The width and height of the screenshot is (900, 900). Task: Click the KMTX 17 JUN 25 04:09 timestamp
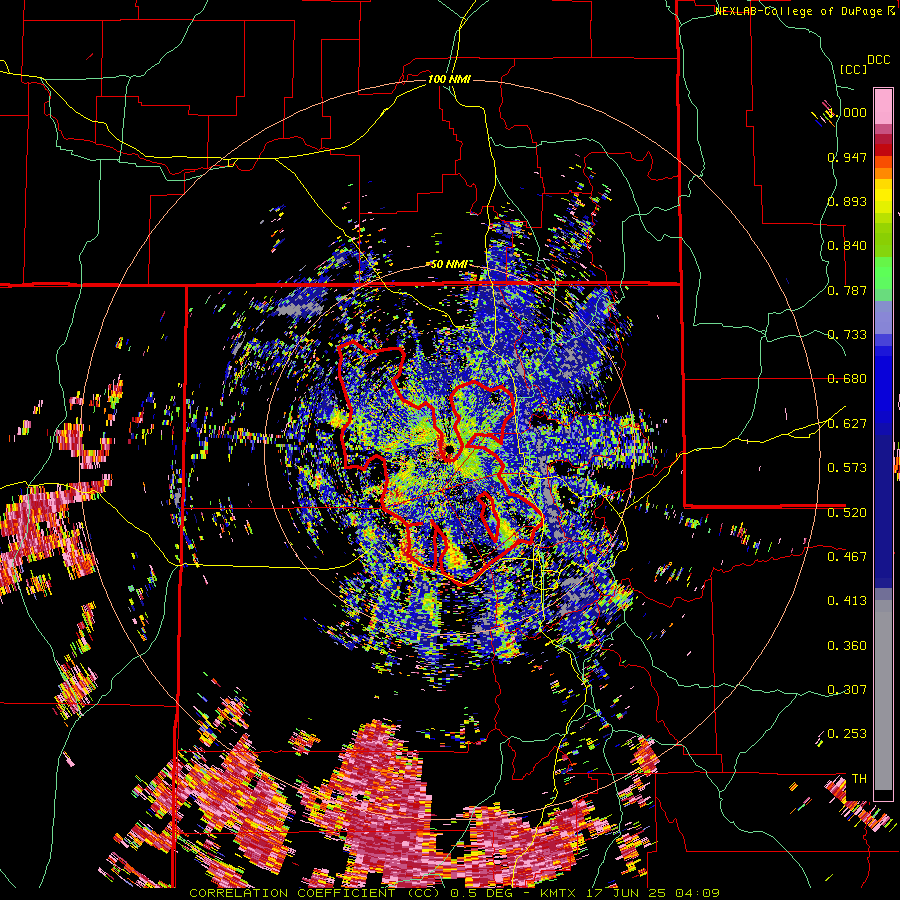[x=630, y=893]
